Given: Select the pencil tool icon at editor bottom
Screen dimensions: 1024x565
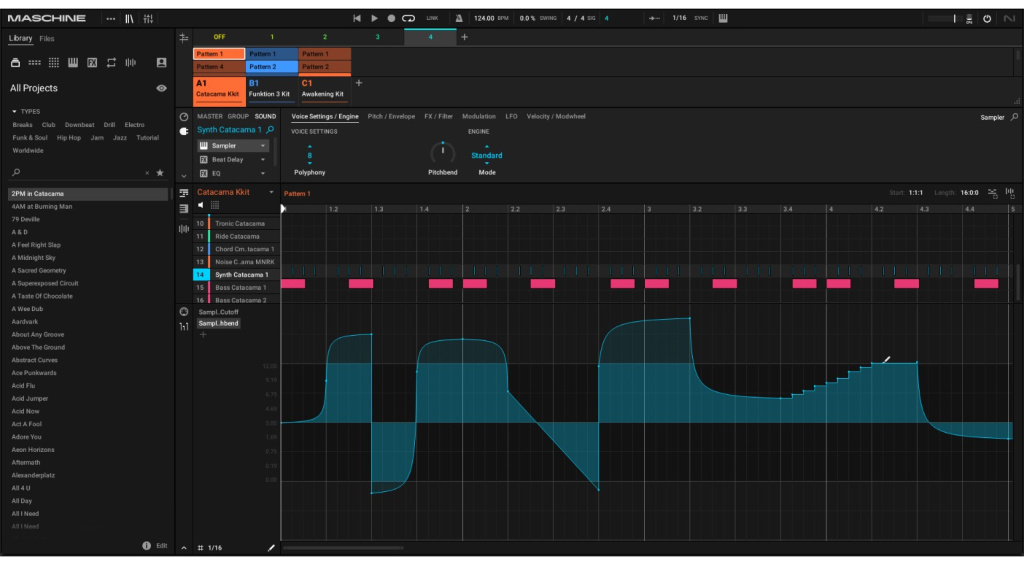Looking at the screenshot, I should click(x=271, y=548).
